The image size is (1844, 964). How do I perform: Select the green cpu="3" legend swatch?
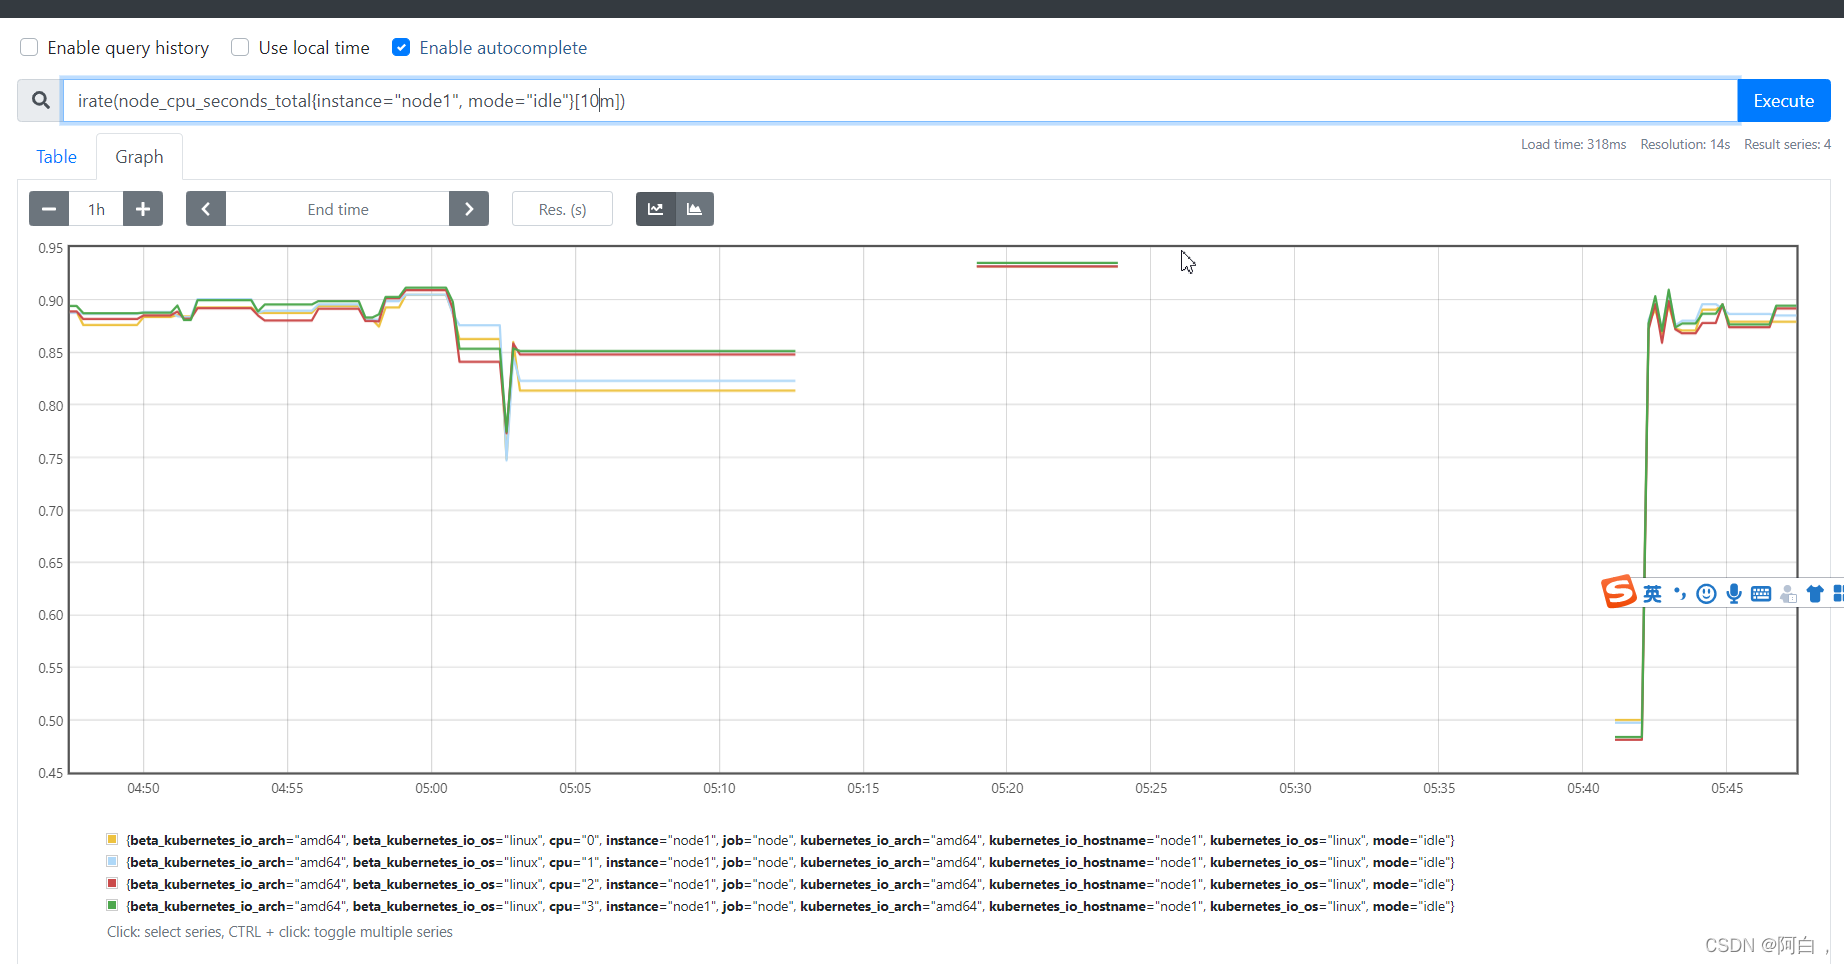click(x=112, y=905)
